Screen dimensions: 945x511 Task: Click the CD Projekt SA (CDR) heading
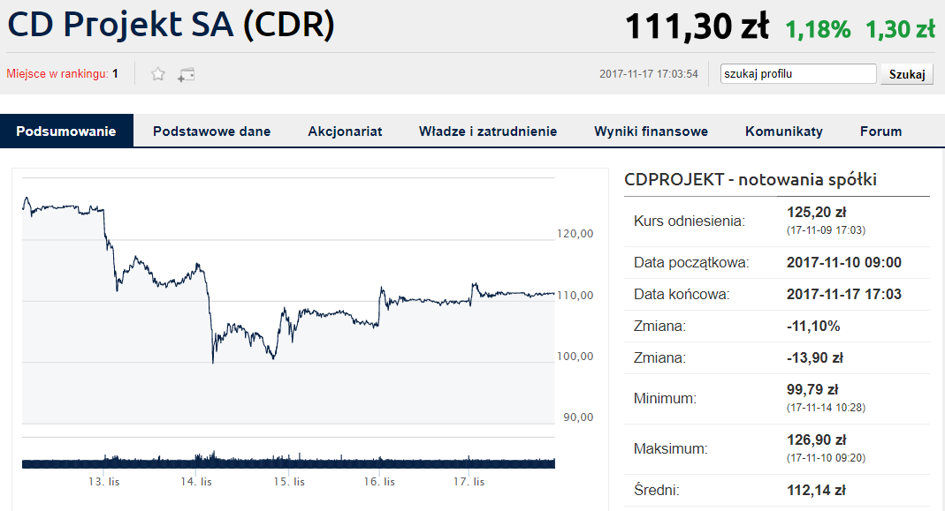[x=171, y=25]
